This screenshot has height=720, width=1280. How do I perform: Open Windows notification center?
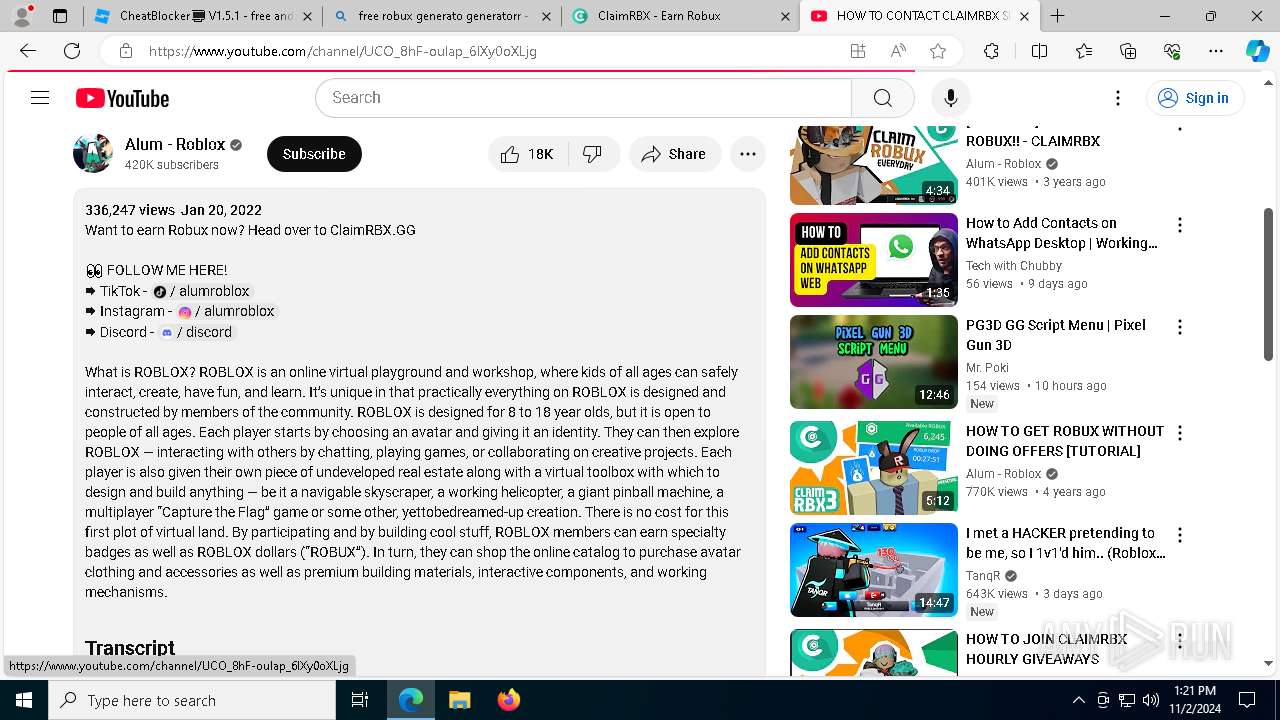click(x=1247, y=700)
